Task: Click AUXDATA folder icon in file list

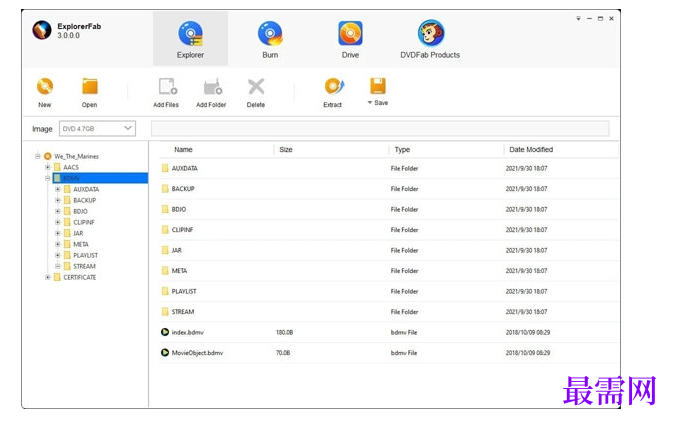Action: (x=165, y=168)
